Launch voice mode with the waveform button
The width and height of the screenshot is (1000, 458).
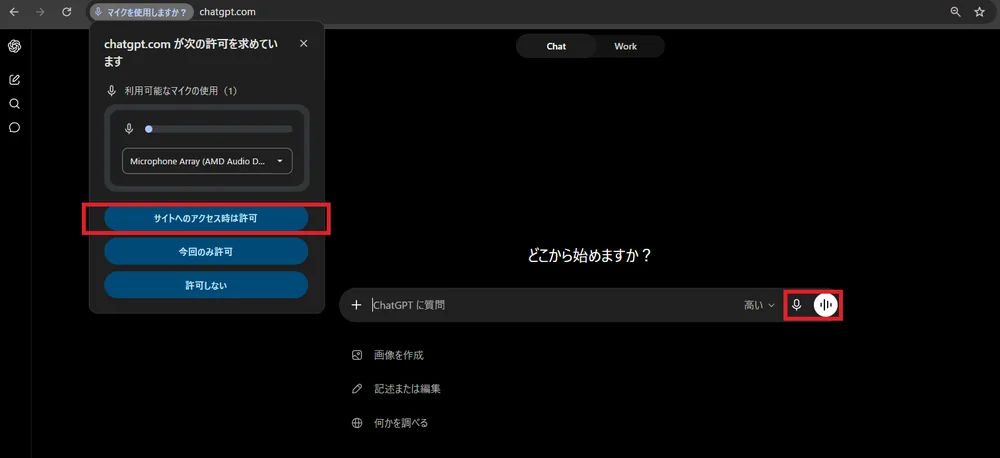click(x=825, y=305)
